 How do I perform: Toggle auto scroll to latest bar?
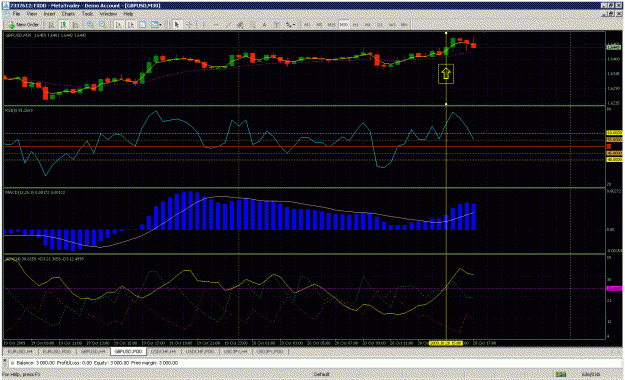pos(118,25)
